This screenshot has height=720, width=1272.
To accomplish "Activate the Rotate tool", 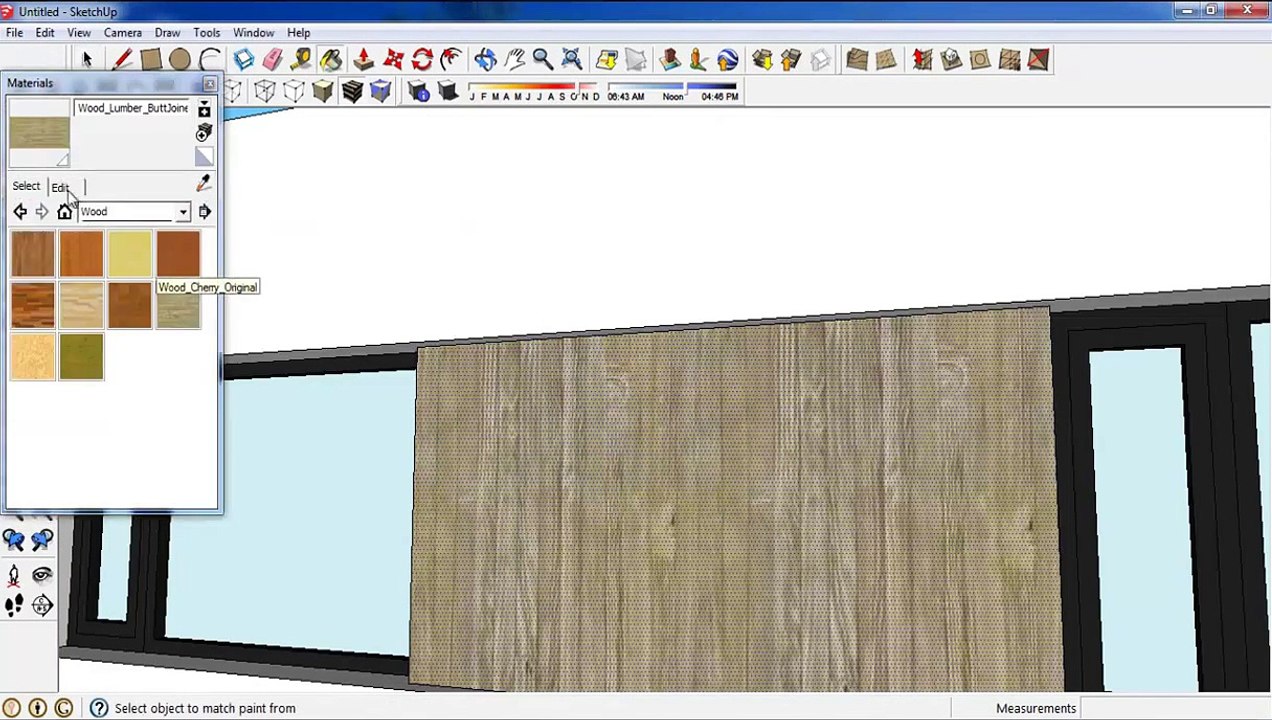I will [422, 60].
